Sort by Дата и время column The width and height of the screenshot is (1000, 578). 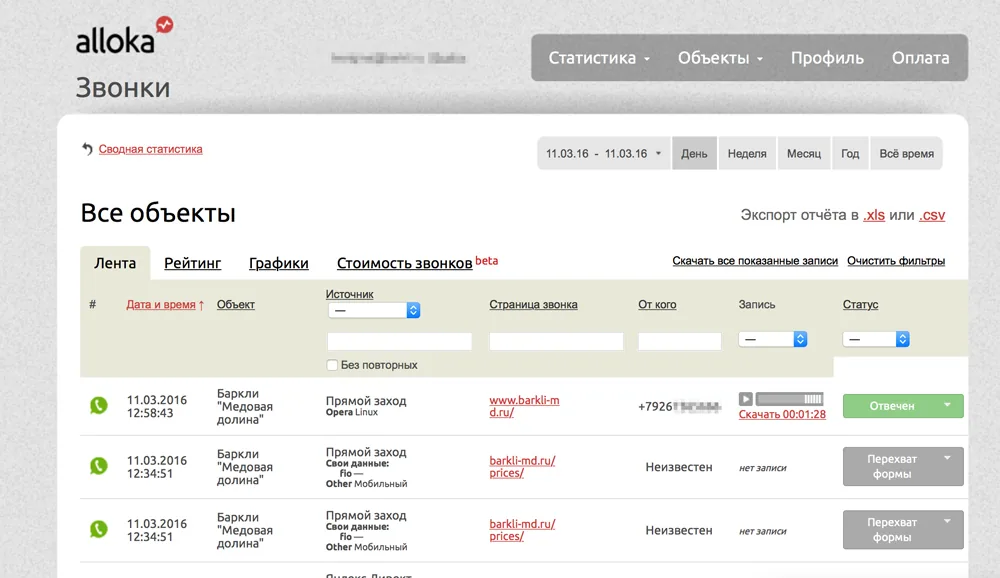coord(161,304)
